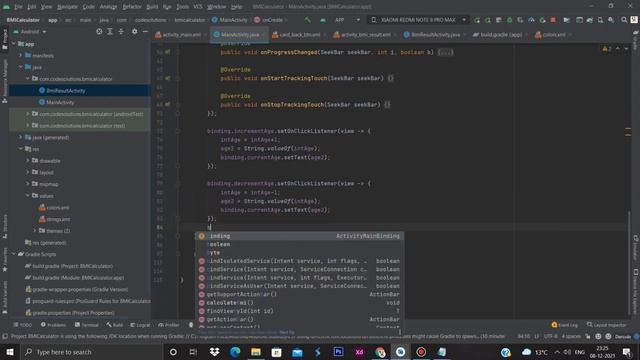This screenshot has height=360, width=640.
Task: Expand the drawable folder
Action: coord(28,160)
